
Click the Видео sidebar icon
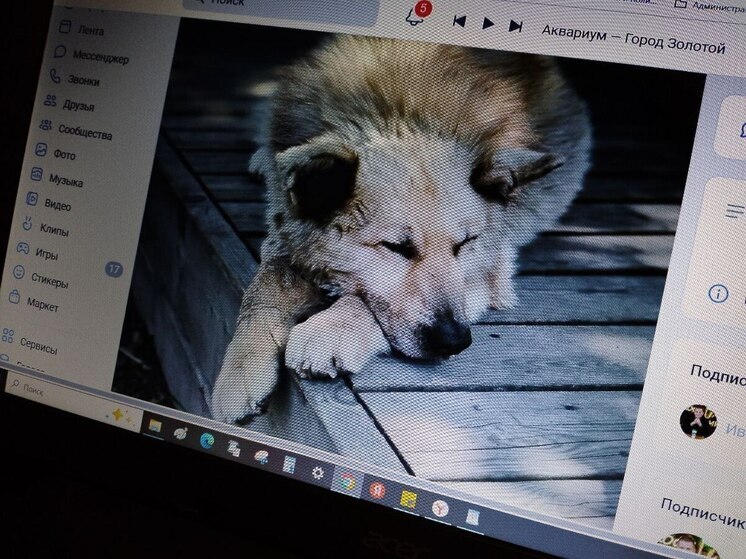[30, 199]
